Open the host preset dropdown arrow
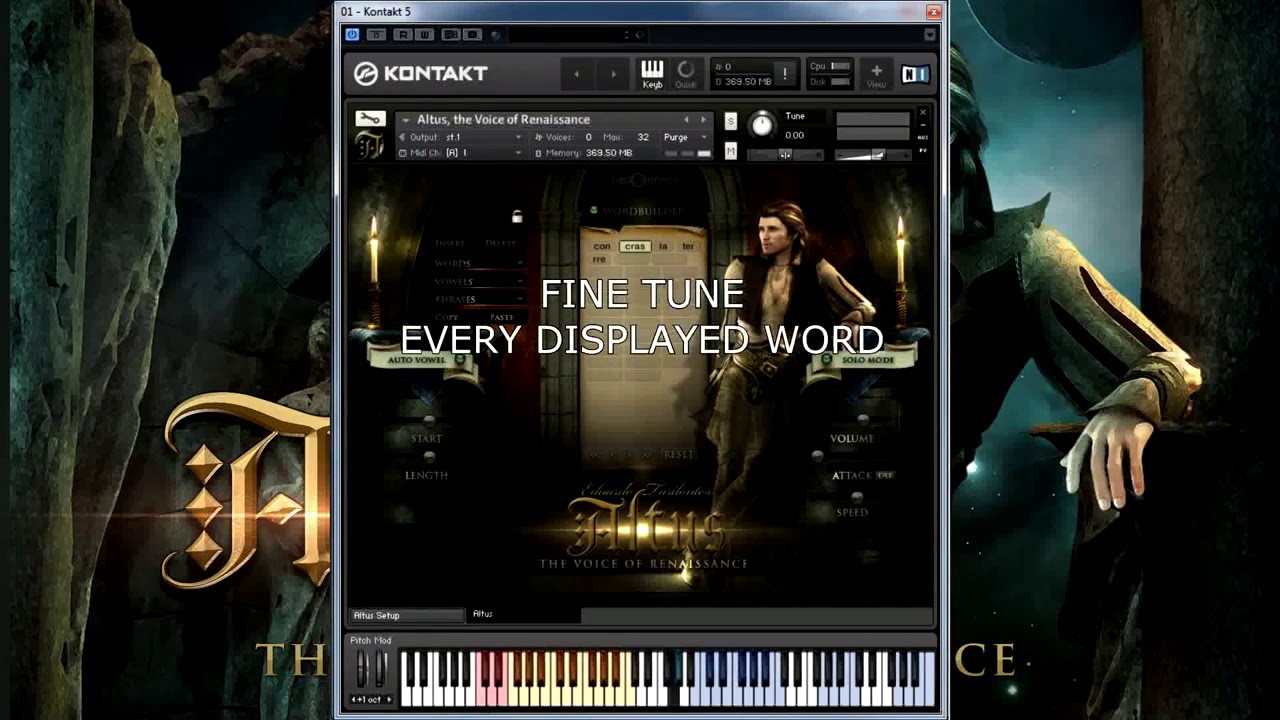This screenshot has width=1280, height=720. 929,34
